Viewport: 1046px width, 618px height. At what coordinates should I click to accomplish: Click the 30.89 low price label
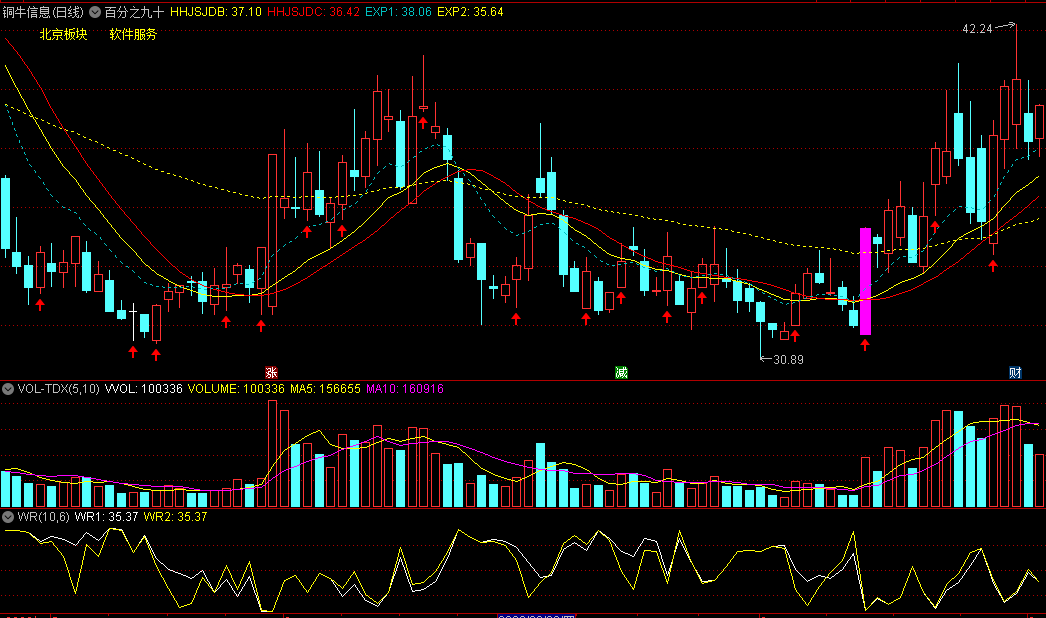click(x=788, y=360)
